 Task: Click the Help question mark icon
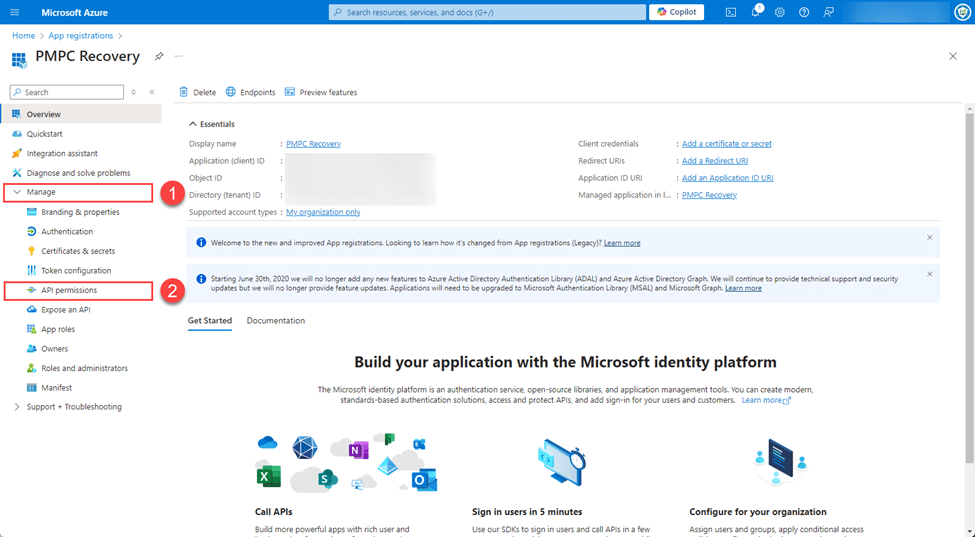[x=804, y=12]
